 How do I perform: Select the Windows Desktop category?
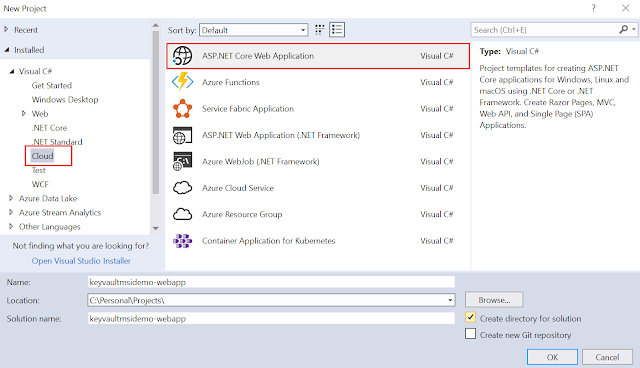pos(65,100)
